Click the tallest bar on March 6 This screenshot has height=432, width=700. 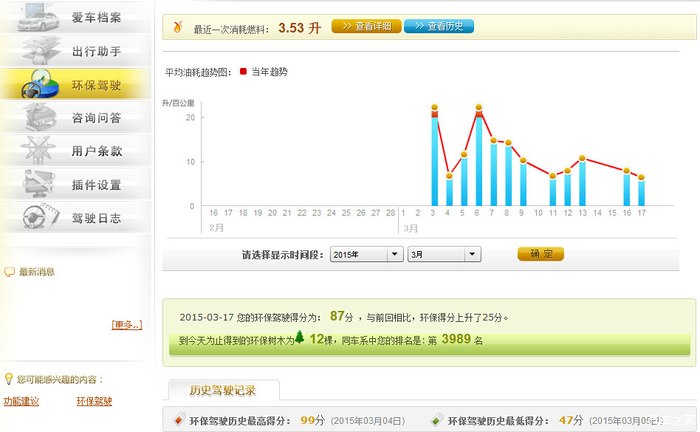point(479,160)
